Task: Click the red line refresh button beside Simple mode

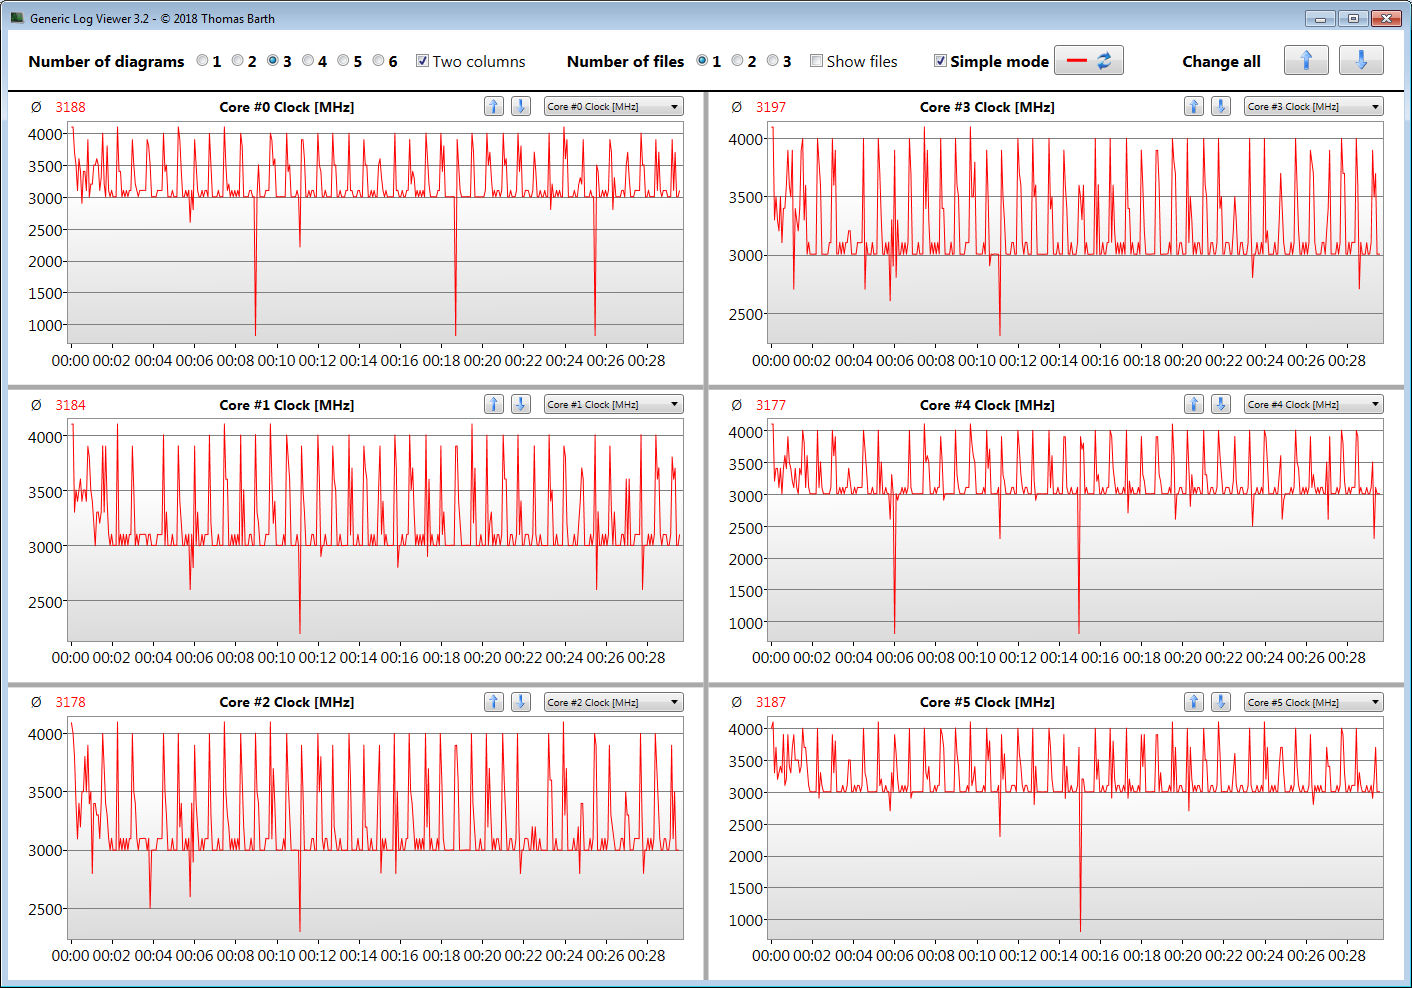Action: (x=1089, y=60)
